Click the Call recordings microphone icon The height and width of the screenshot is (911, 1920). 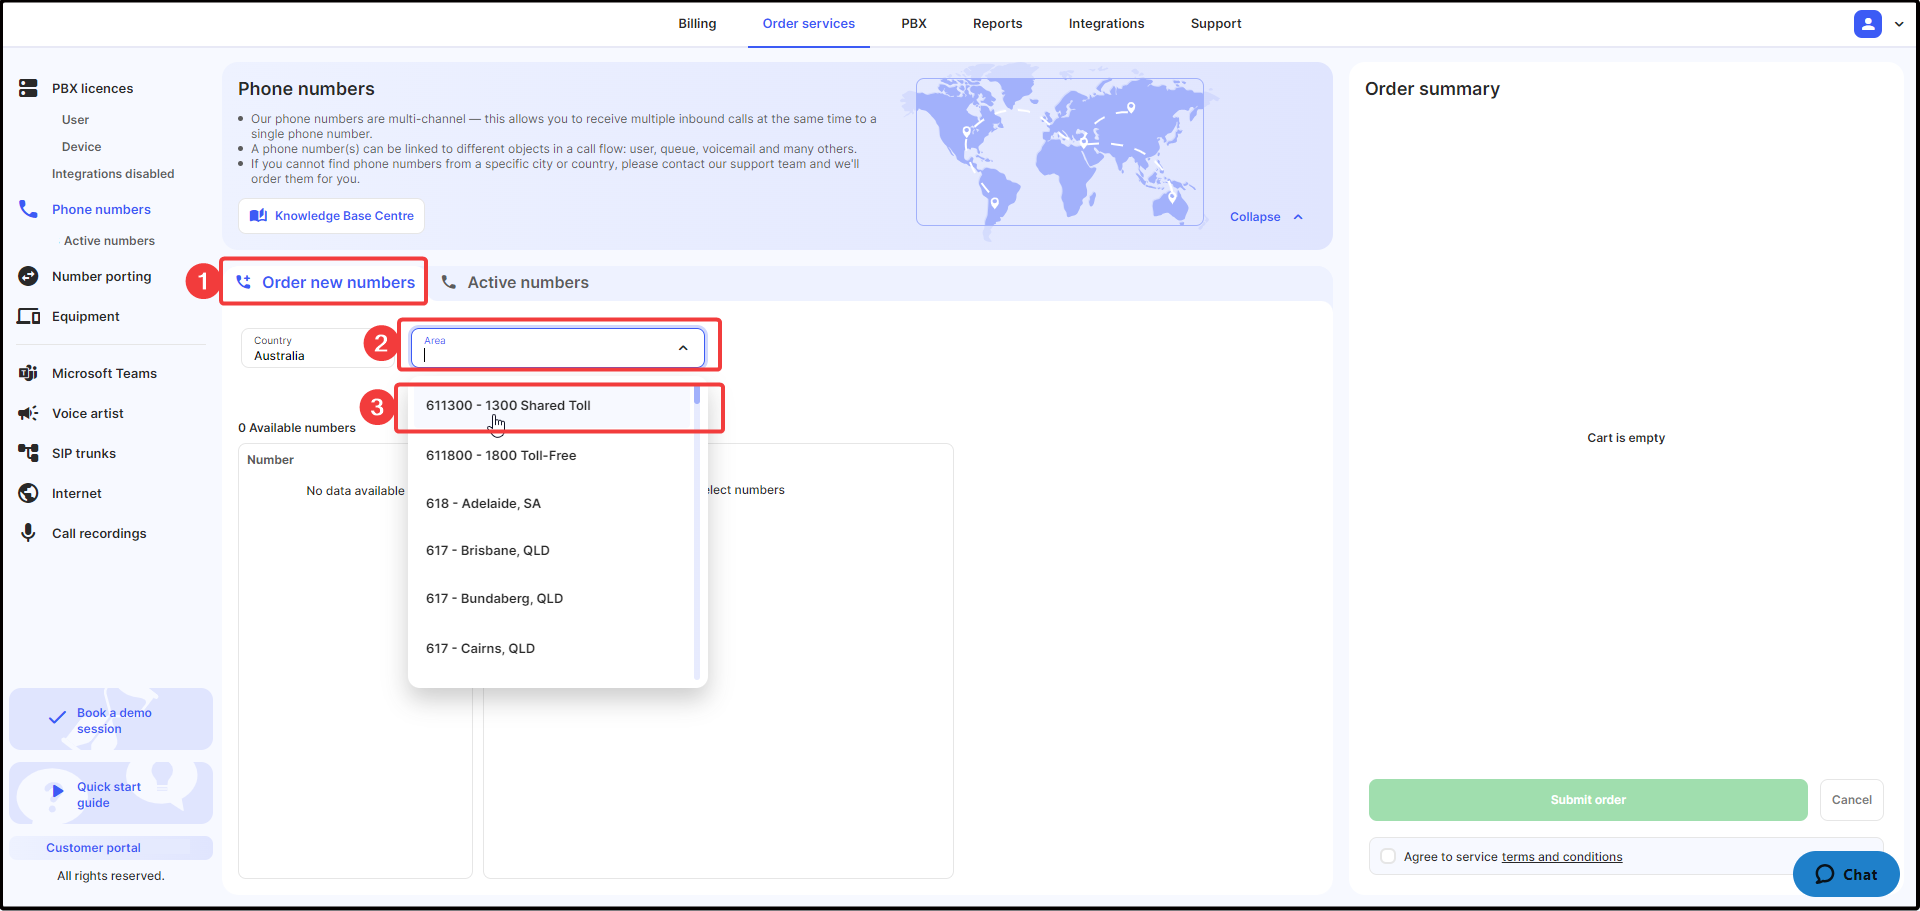click(28, 533)
